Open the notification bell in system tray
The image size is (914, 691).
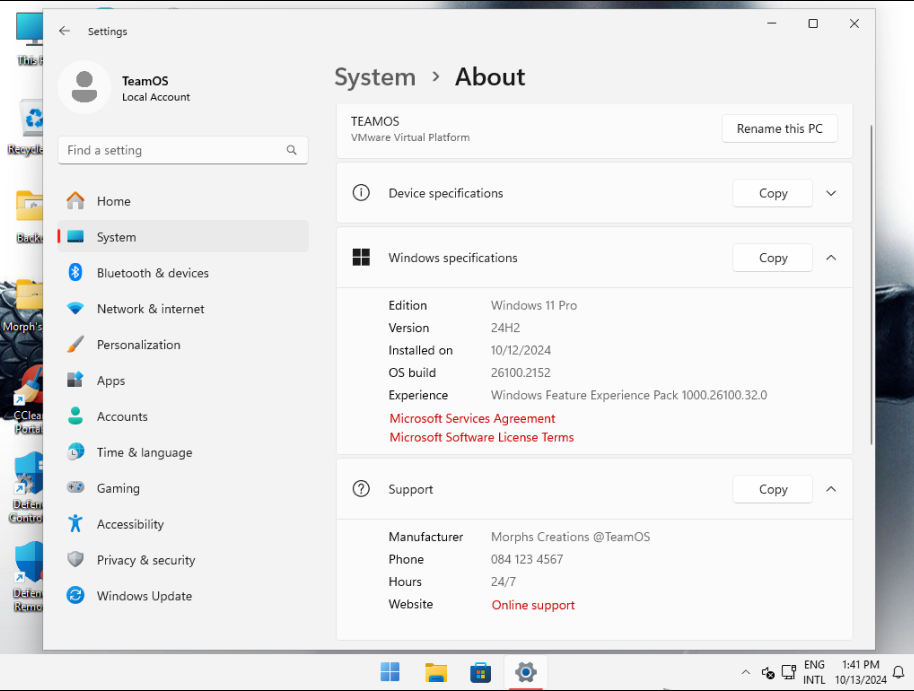click(x=899, y=672)
